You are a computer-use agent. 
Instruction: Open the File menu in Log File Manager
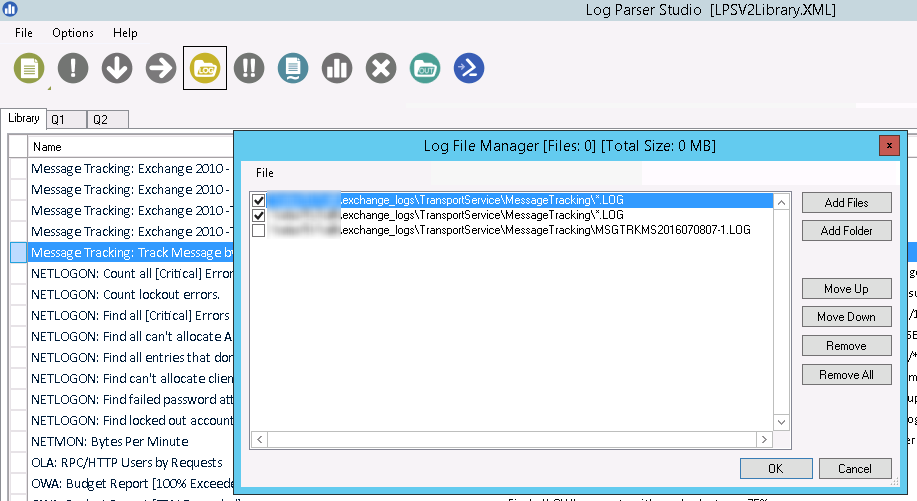click(x=265, y=173)
